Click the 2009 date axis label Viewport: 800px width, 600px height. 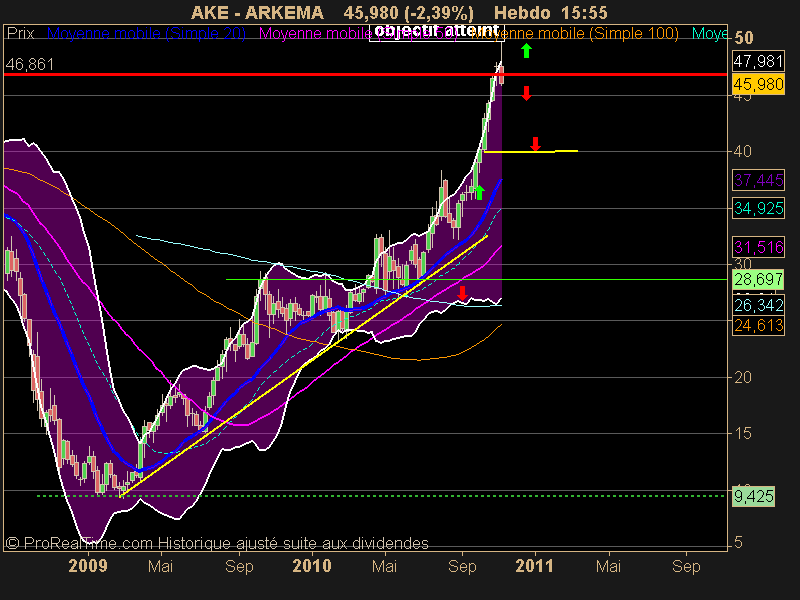click(88, 566)
